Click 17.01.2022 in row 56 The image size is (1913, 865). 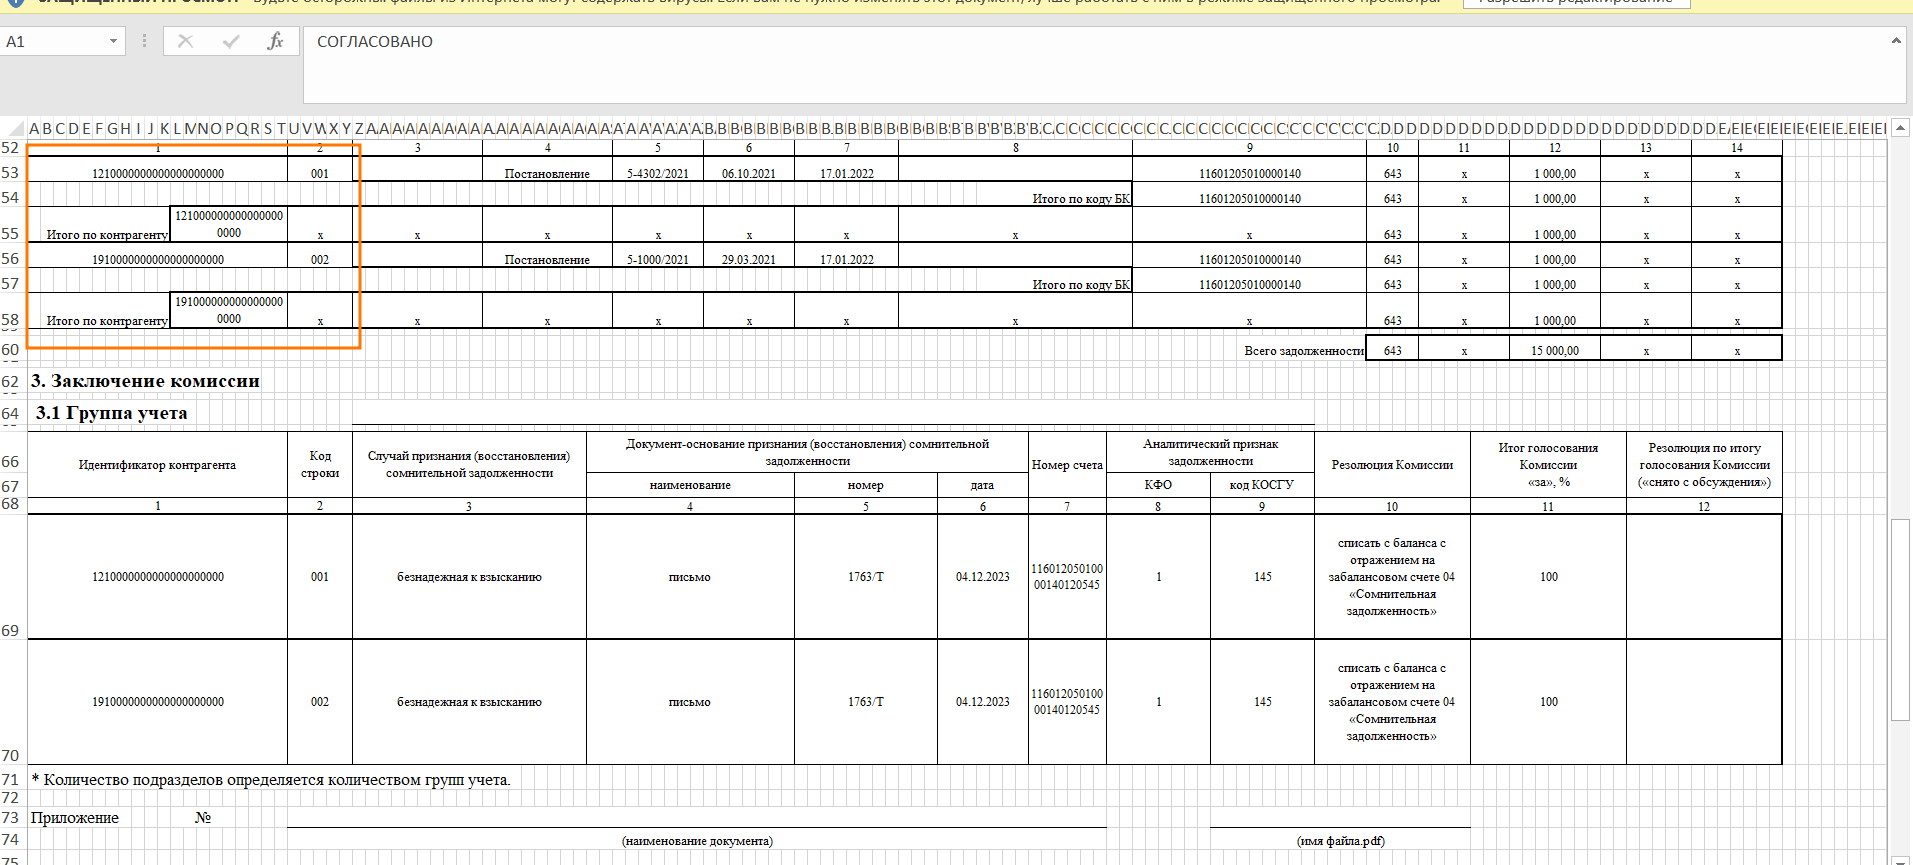click(x=847, y=260)
